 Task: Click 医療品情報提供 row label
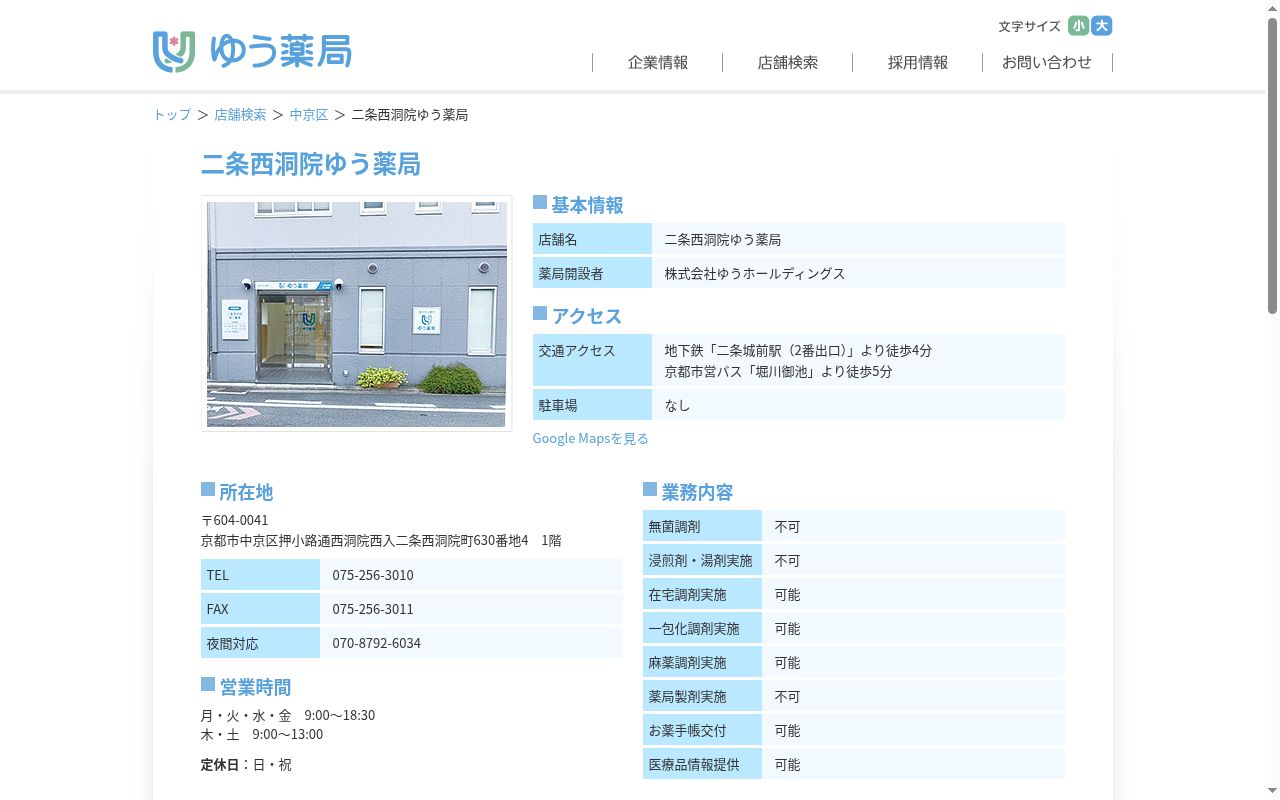pos(702,764)
